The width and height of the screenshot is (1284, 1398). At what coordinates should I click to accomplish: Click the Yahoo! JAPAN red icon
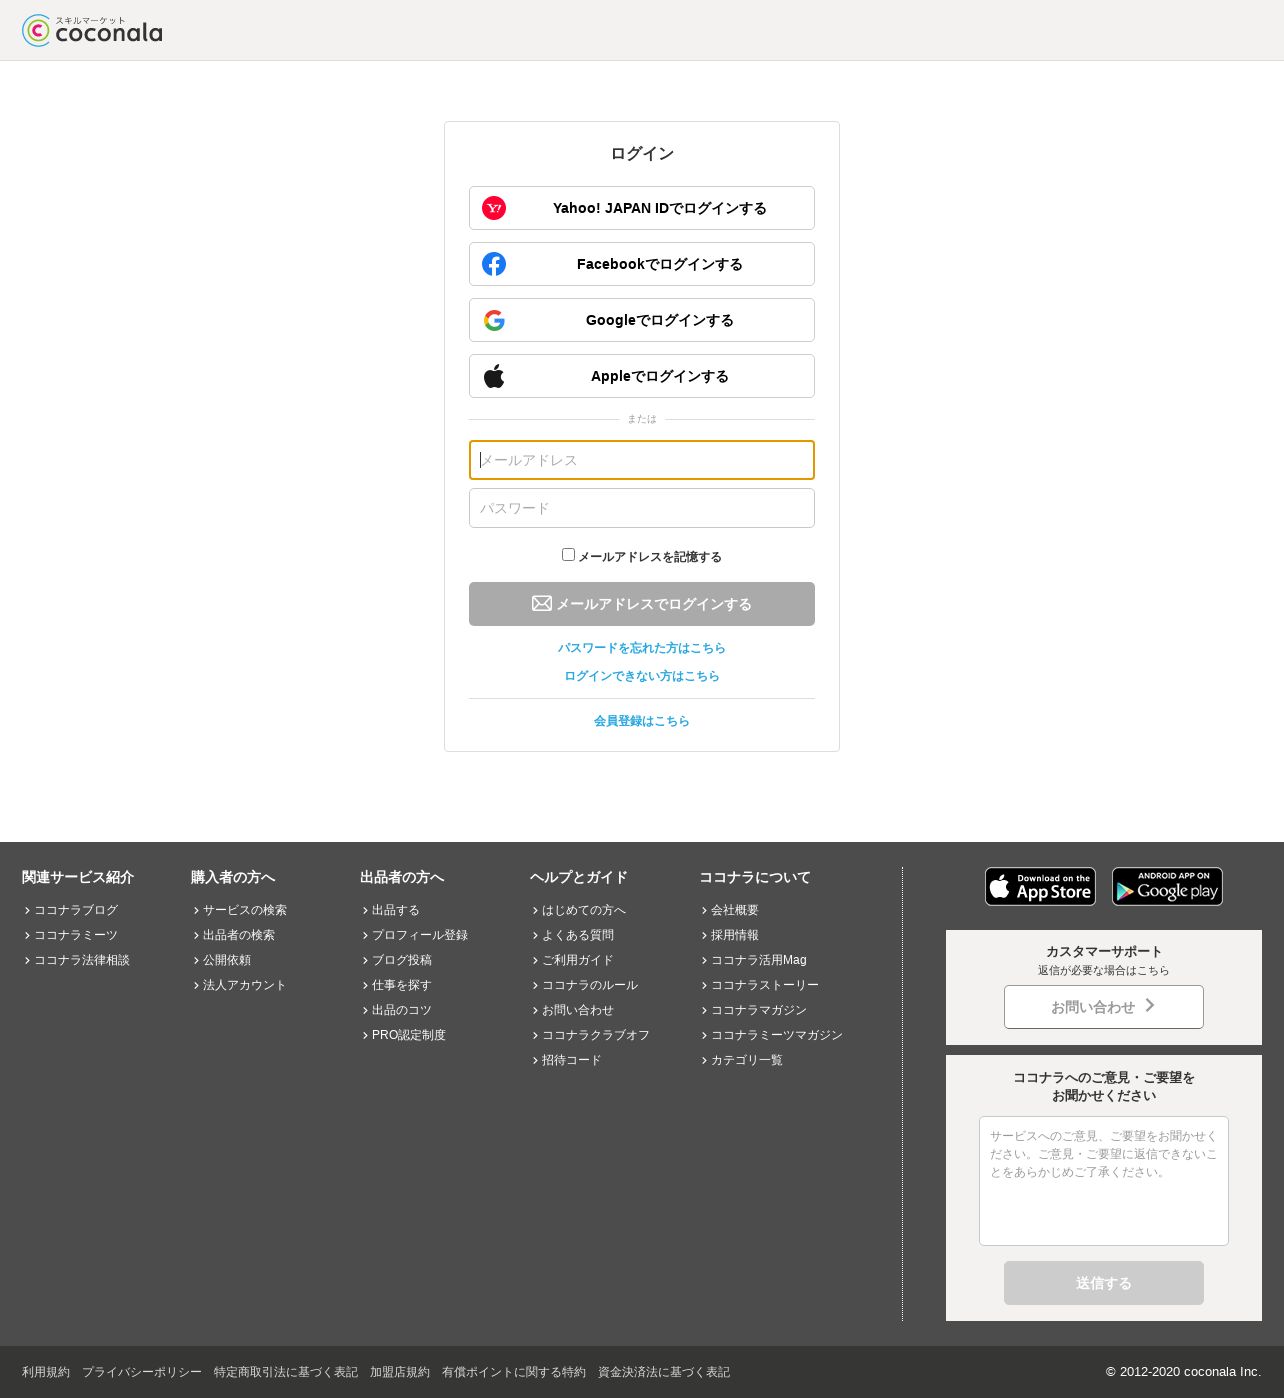click(x=494, y=208)
